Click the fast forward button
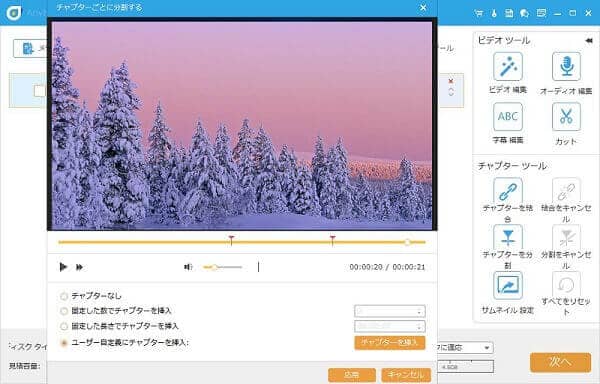The width and height of the screenshot is (600, 384). coord(79,267)
